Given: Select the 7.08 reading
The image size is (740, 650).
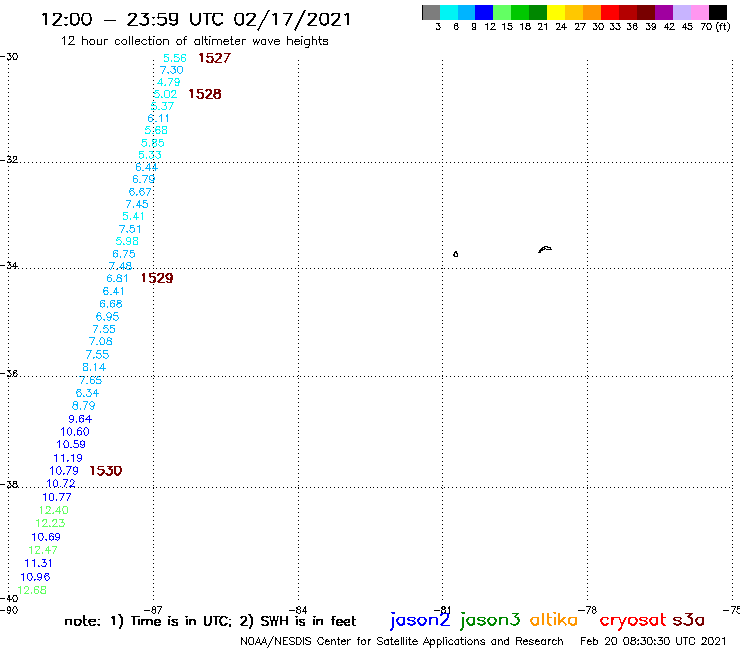Looking at the screenshot, I should (101, 341).
